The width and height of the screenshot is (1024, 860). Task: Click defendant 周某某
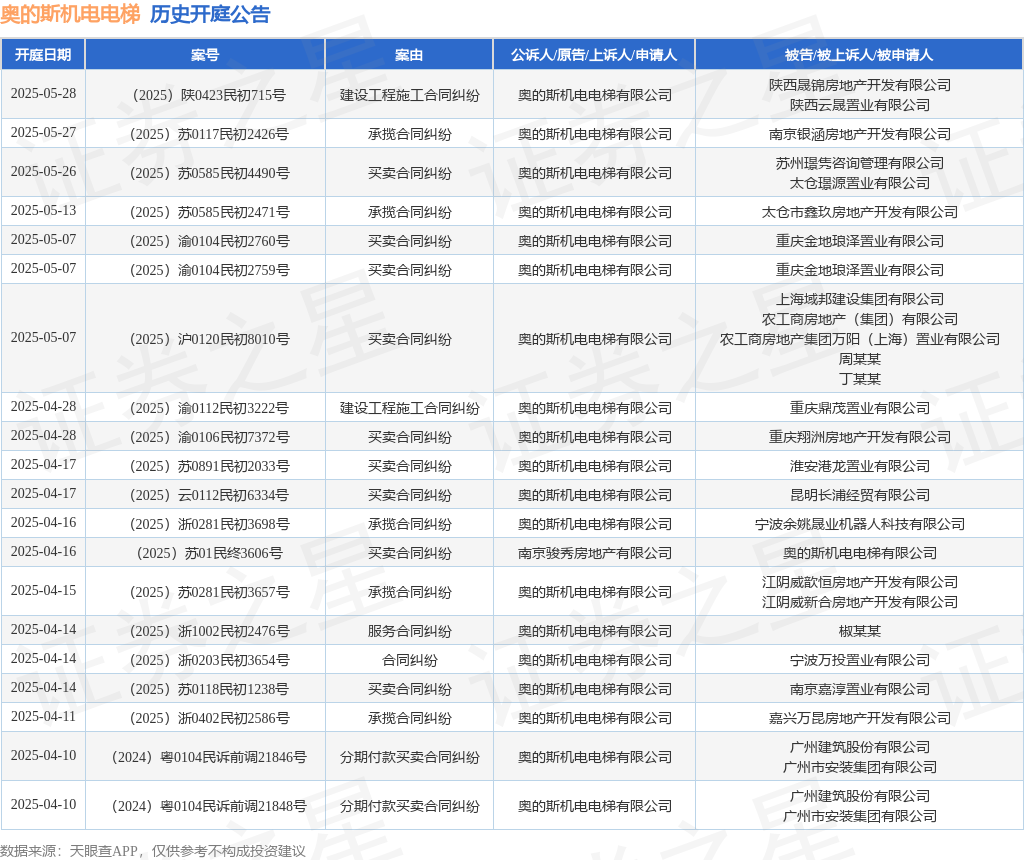[x=859, y=359]
